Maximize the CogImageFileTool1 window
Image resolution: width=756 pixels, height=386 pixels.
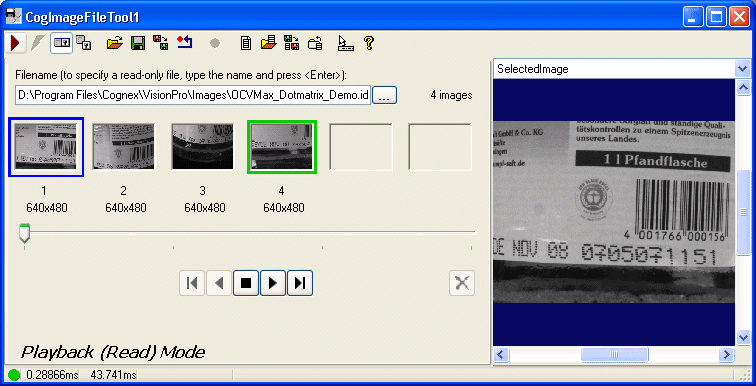pos(716,17)
